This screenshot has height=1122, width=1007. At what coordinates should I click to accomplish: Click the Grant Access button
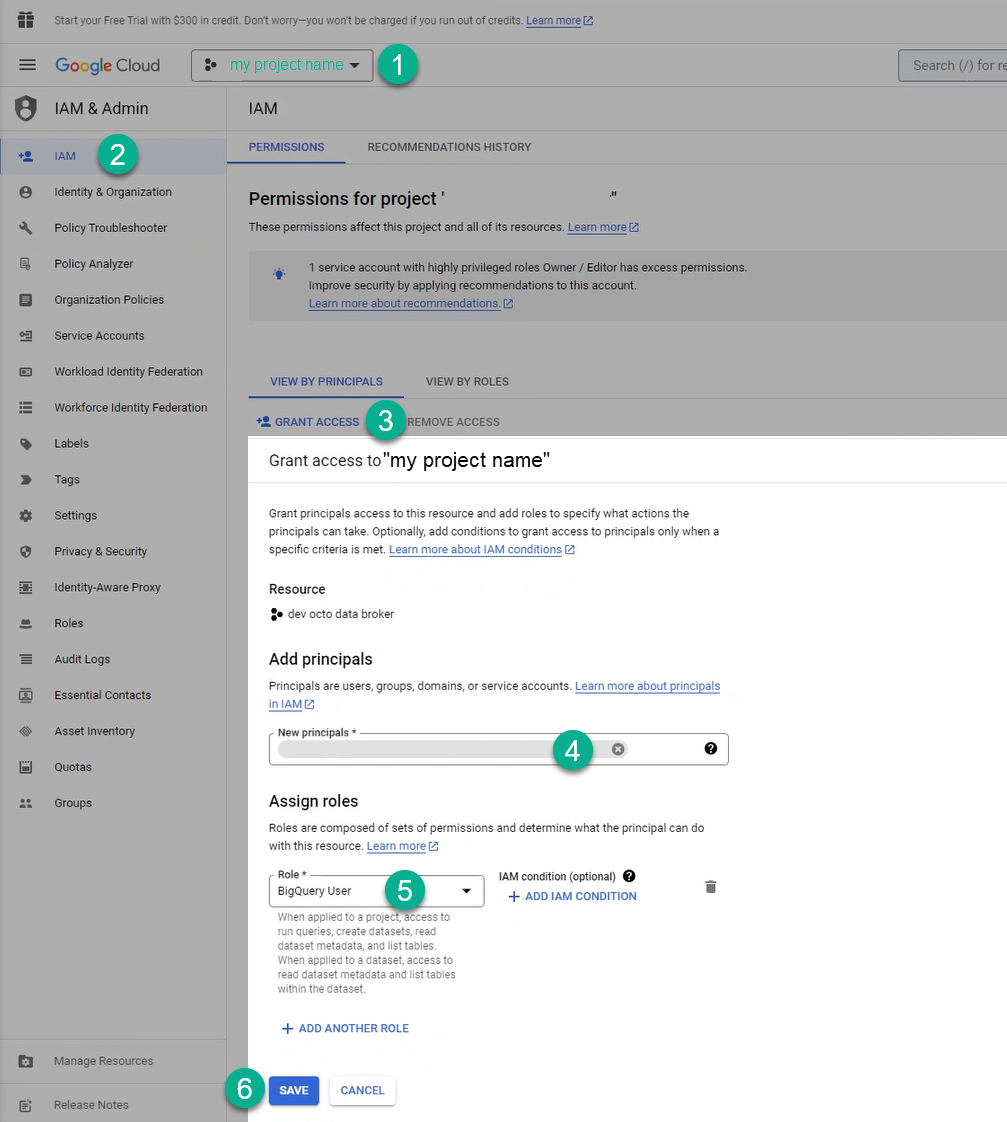point(308,422)
